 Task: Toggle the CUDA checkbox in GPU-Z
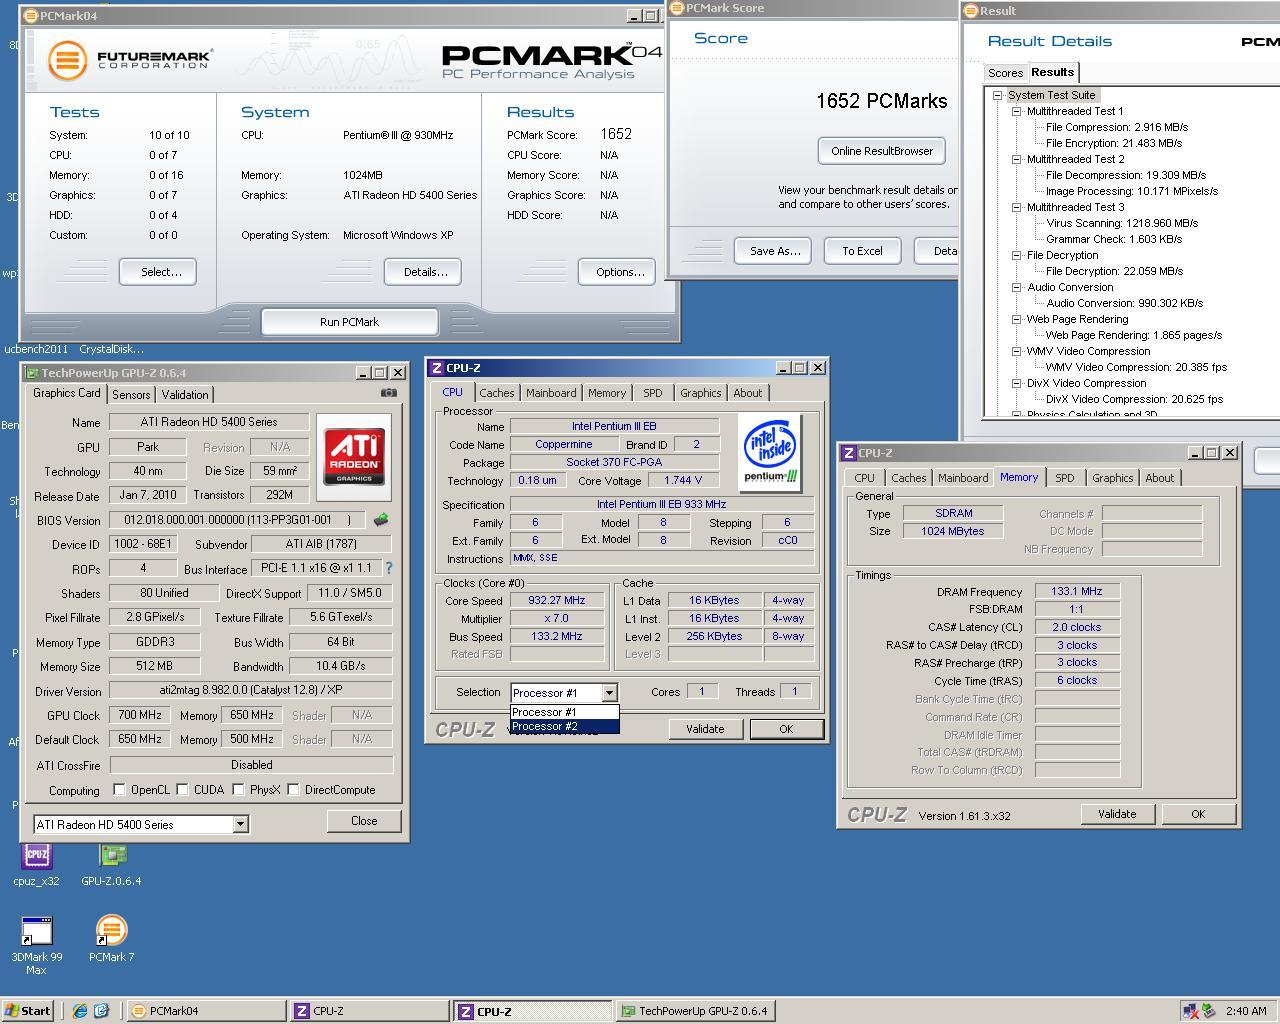coord(183,790)
